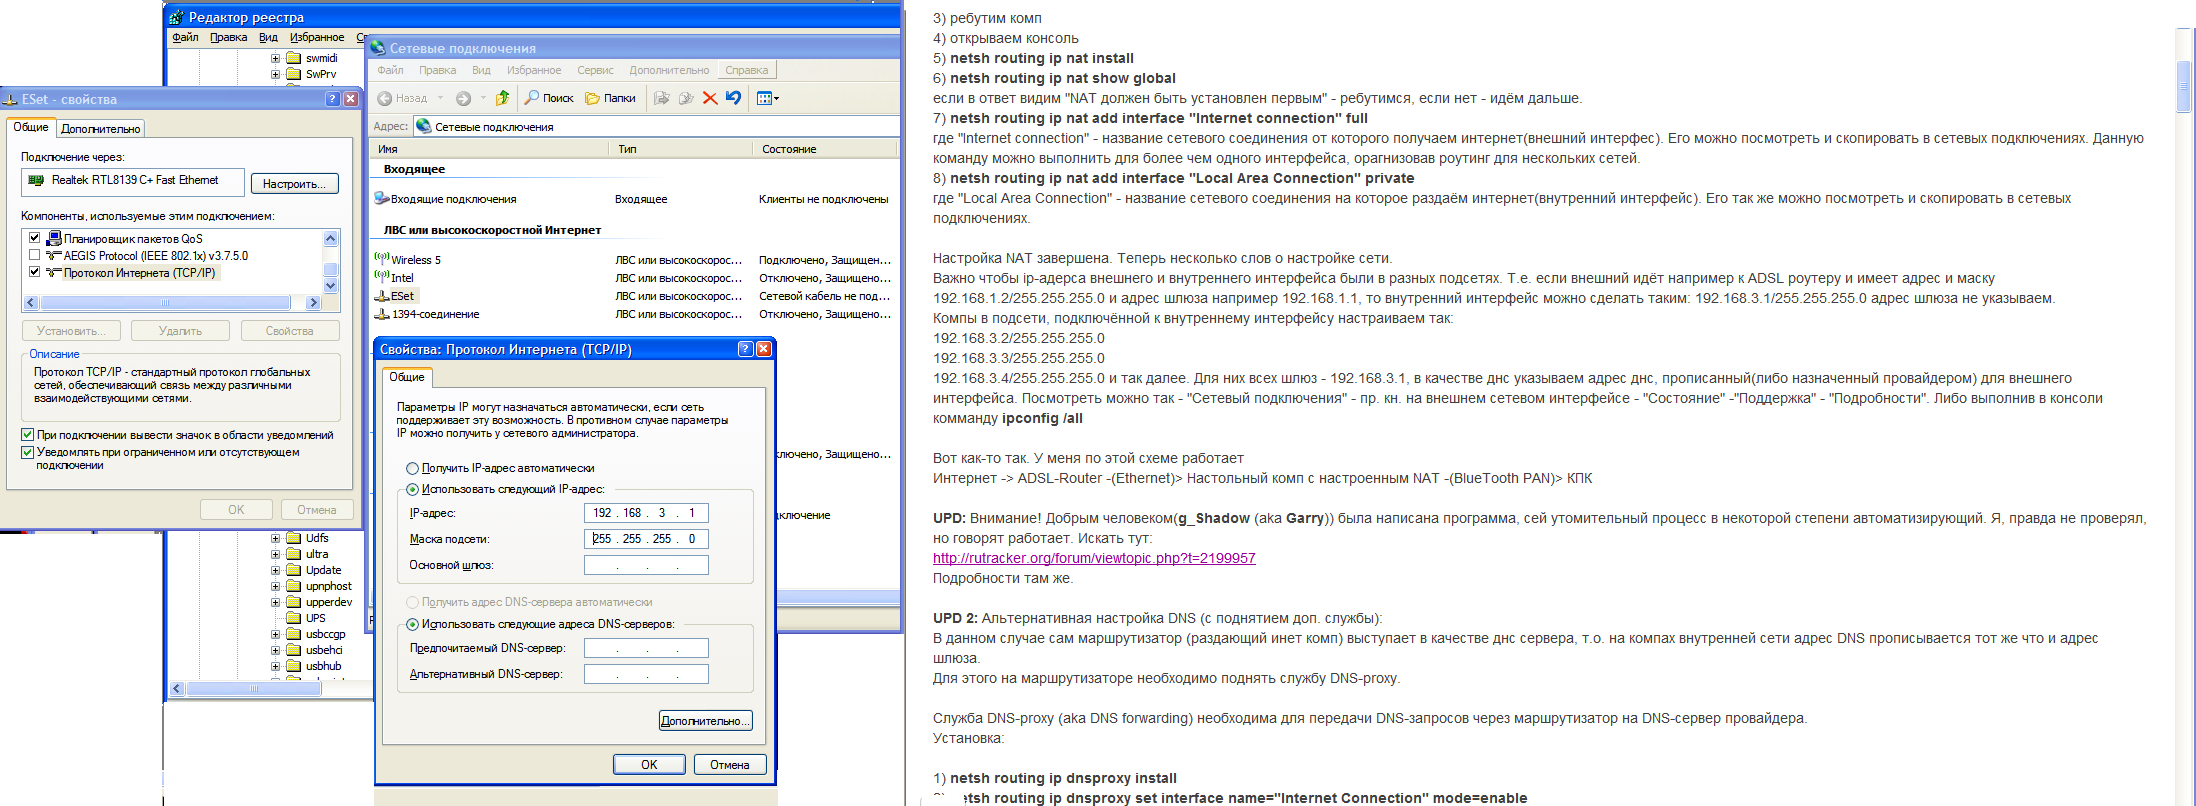This screenshot has height=806, width=2196.
Task: Select the 1394-соединение connection icon
Action: click(x=381, y=314)
